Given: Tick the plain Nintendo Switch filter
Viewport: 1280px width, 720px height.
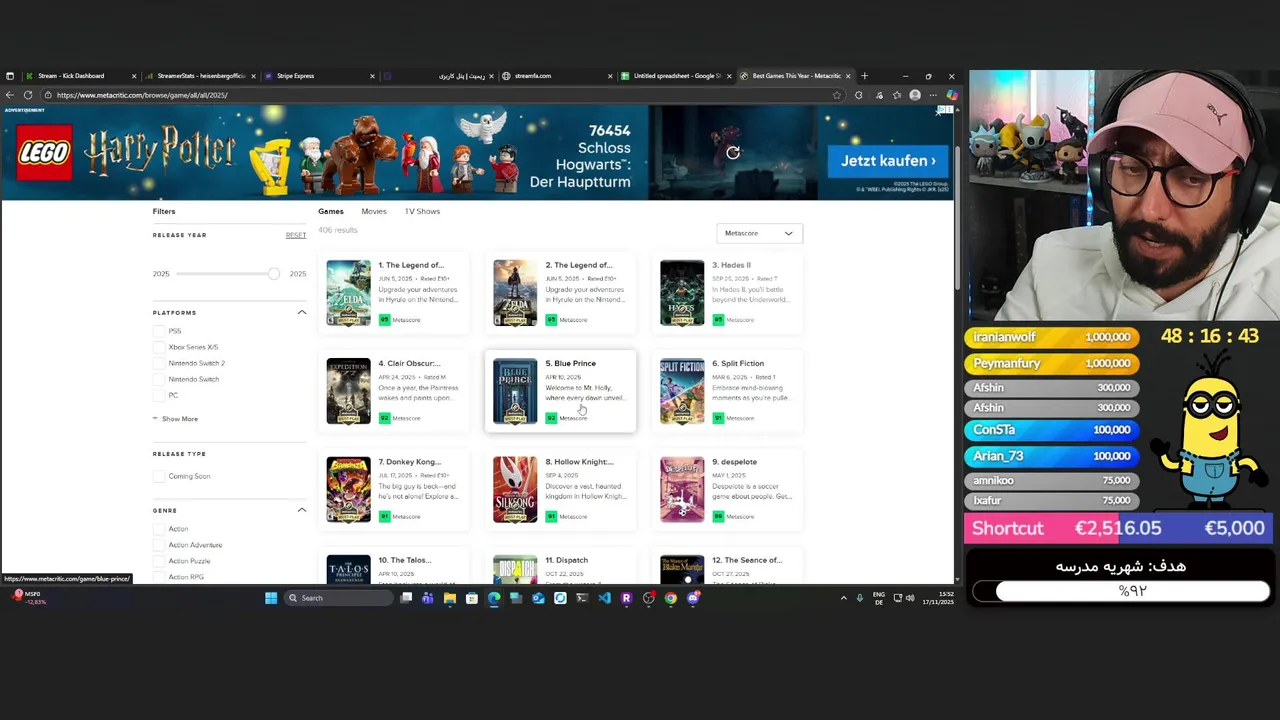Looking at the screenshot, I should (x=159, y=379).
